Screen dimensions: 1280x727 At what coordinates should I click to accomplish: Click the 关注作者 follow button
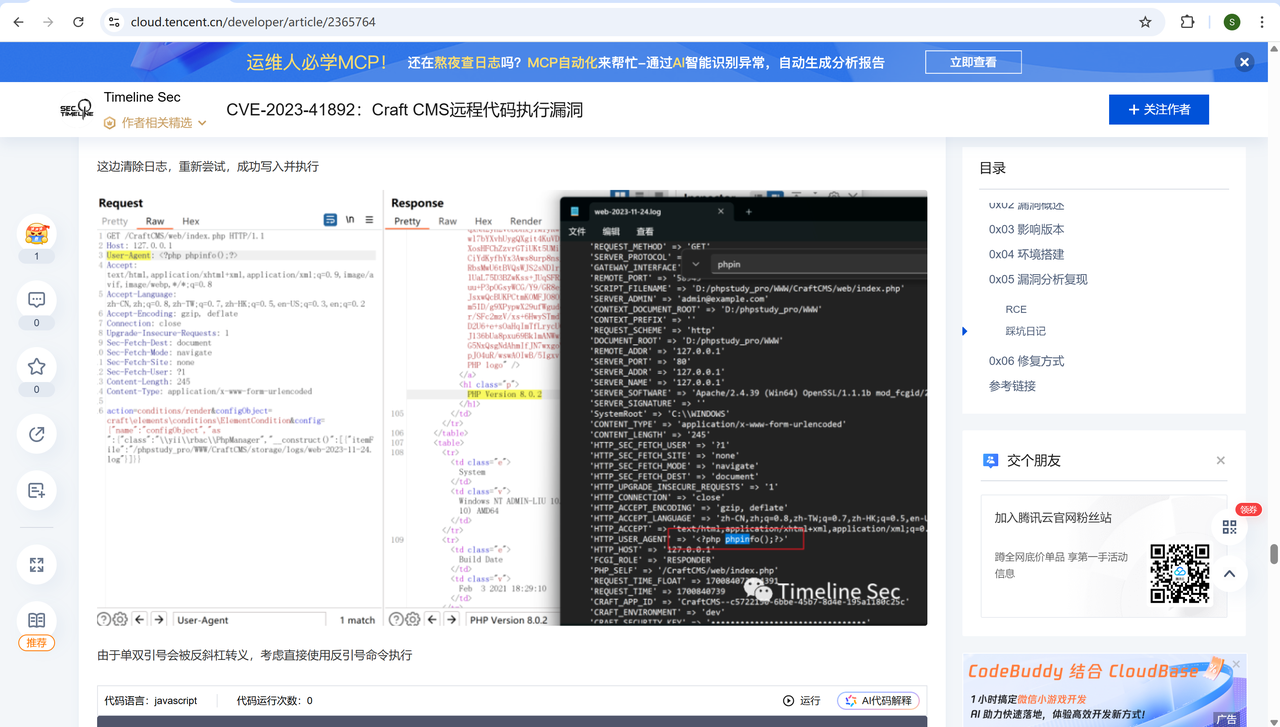1158,109
